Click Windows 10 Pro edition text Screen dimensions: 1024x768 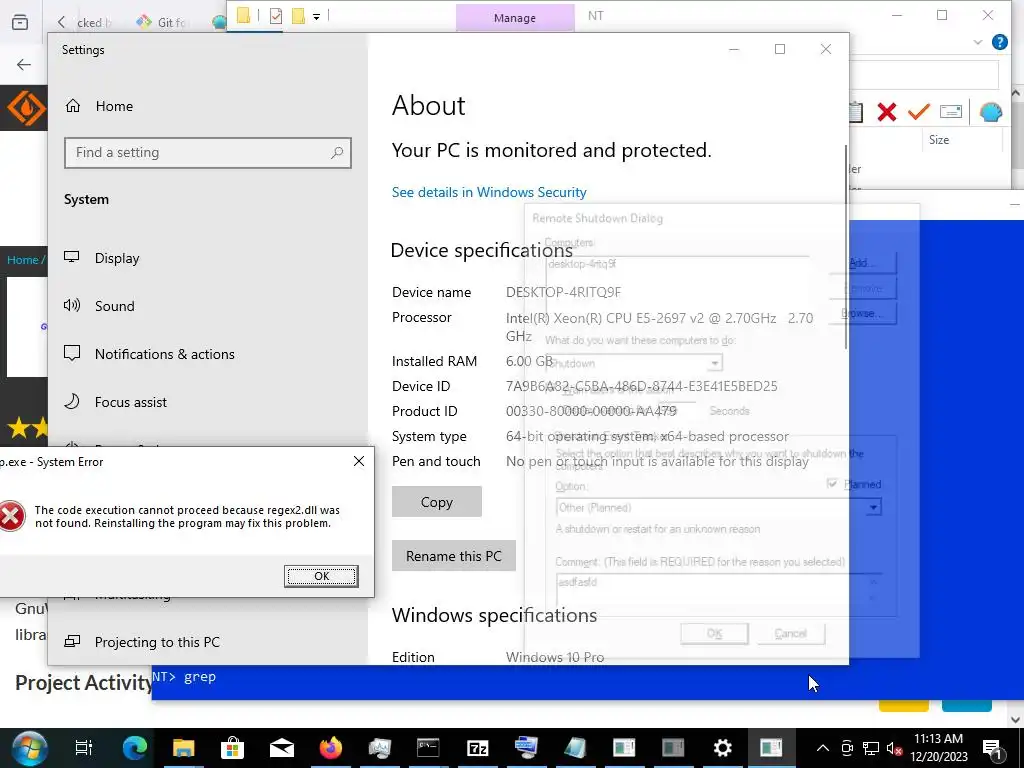coord(554,657)
